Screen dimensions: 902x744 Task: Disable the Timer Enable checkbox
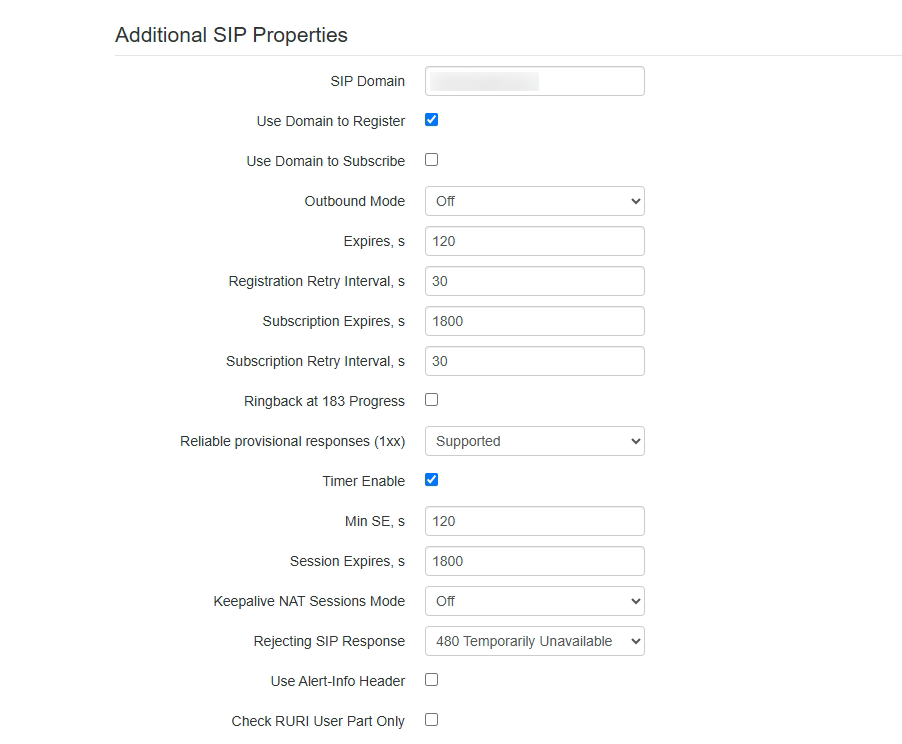[432, 480]
